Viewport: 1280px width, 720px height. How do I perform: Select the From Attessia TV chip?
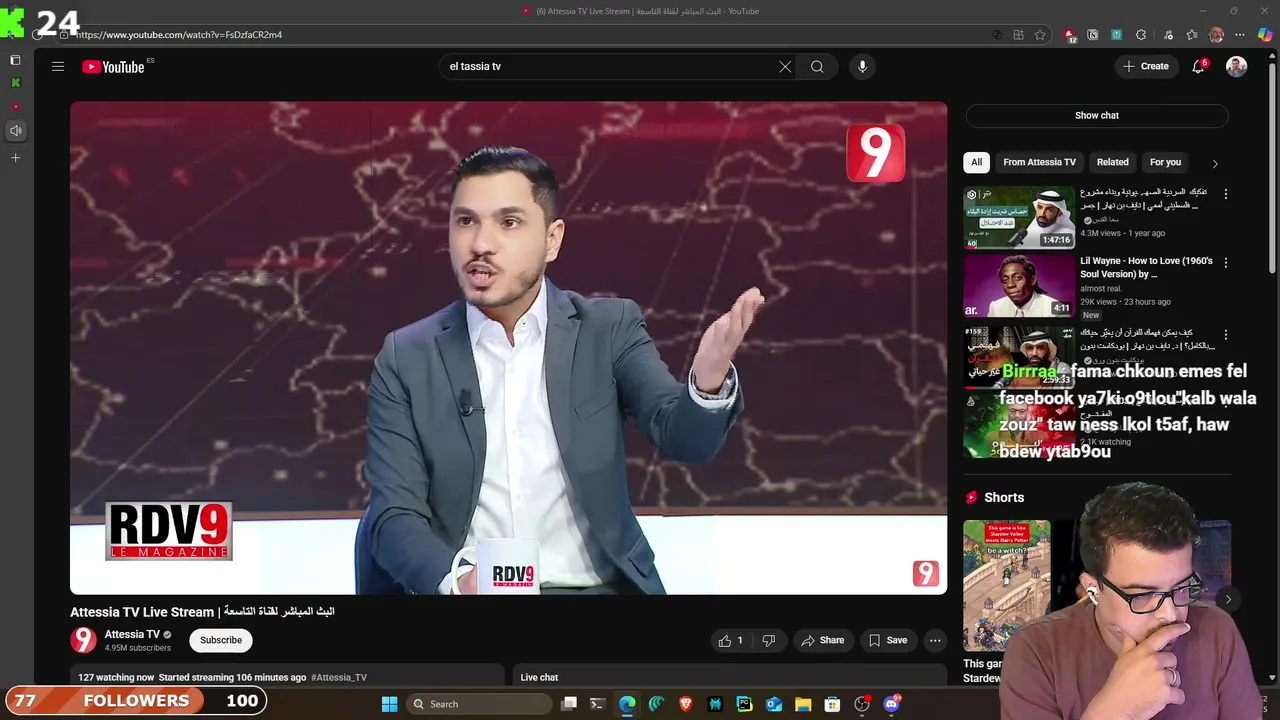1039,162
